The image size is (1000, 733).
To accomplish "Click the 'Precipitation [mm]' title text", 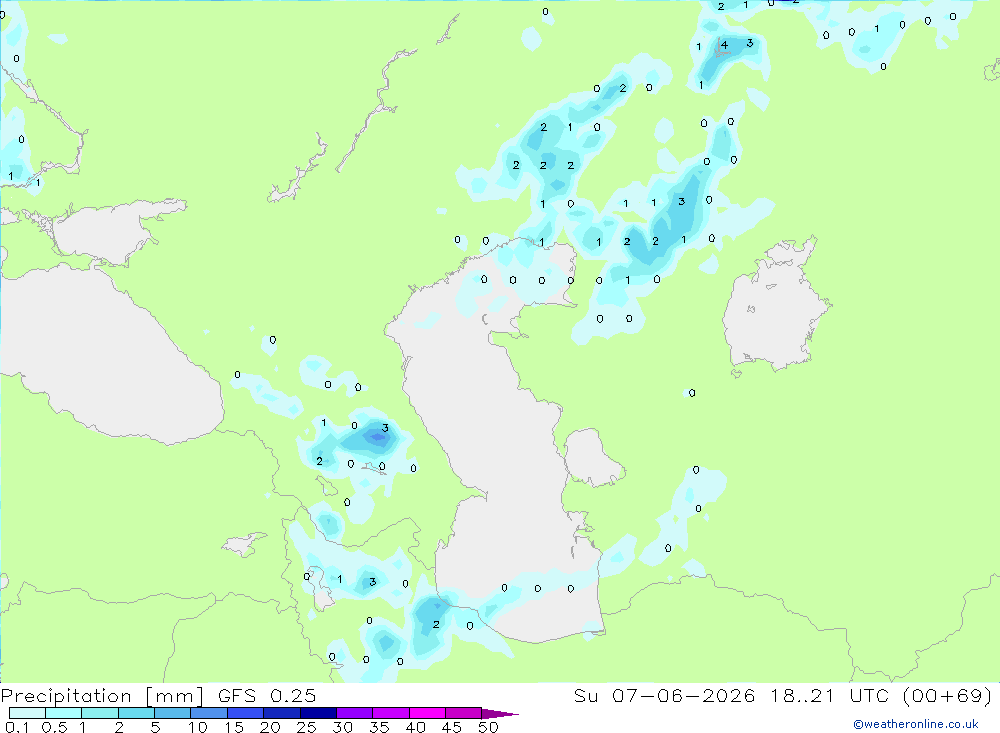I will [x=102, y=696].
